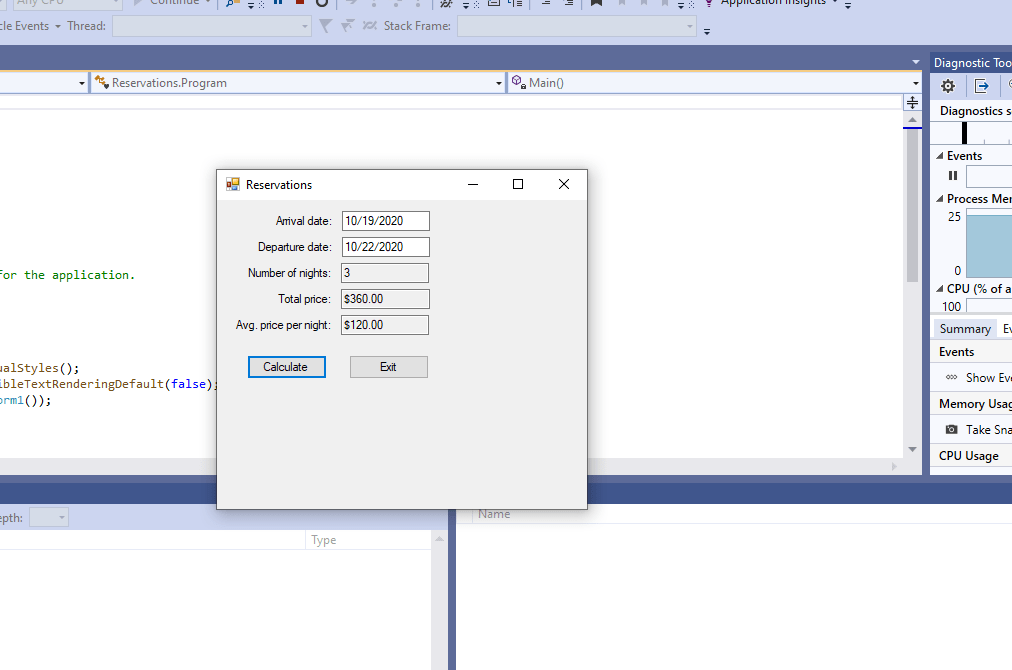Click the camera icon beside Take Snapshot
The image size is (1012, 670).
pos(951,429)
